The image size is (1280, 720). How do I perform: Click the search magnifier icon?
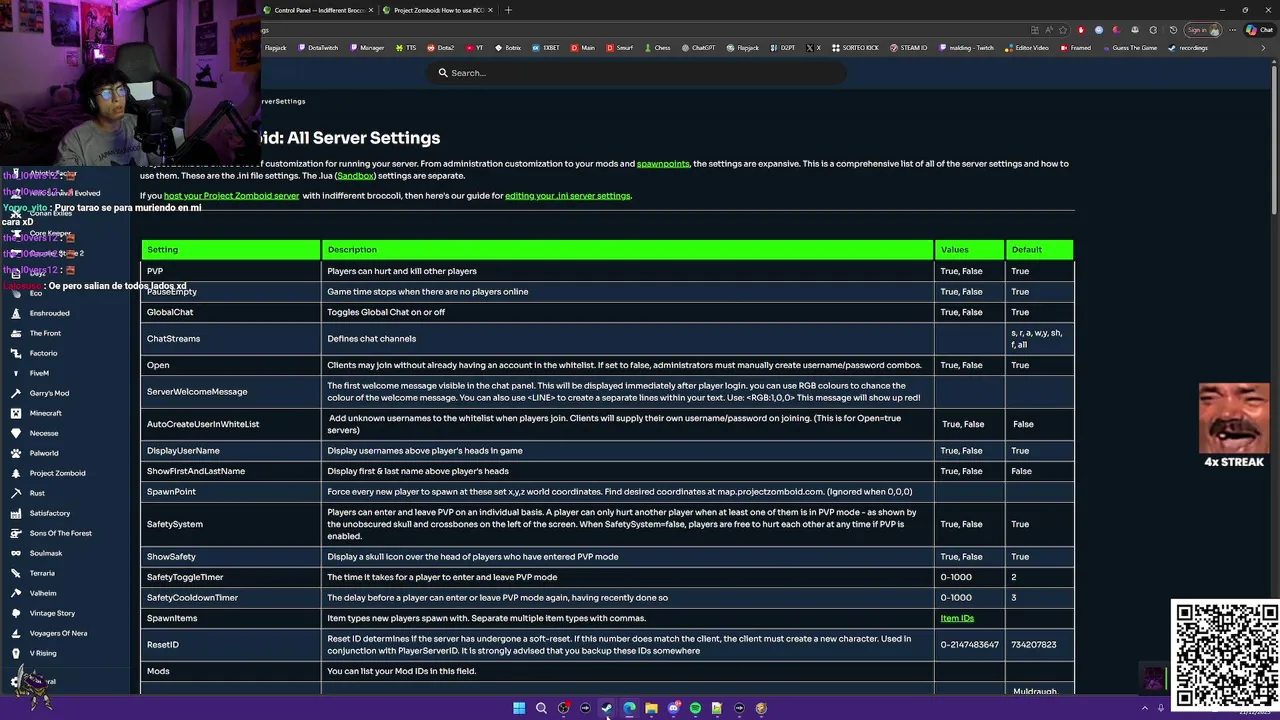443,73
